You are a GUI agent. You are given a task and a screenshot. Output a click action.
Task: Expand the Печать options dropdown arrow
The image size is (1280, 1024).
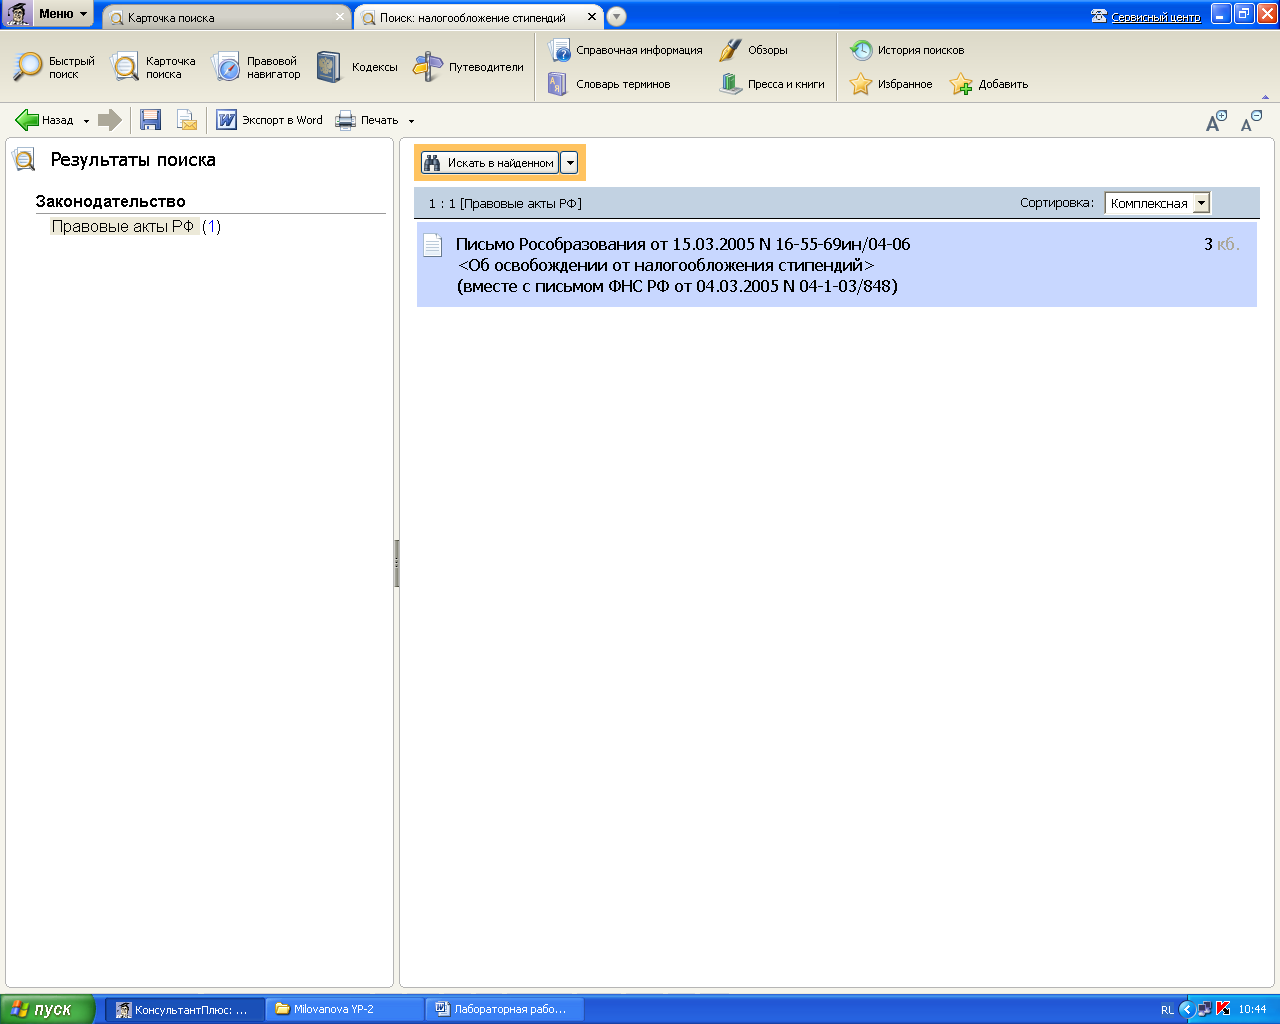pos(411,121)
